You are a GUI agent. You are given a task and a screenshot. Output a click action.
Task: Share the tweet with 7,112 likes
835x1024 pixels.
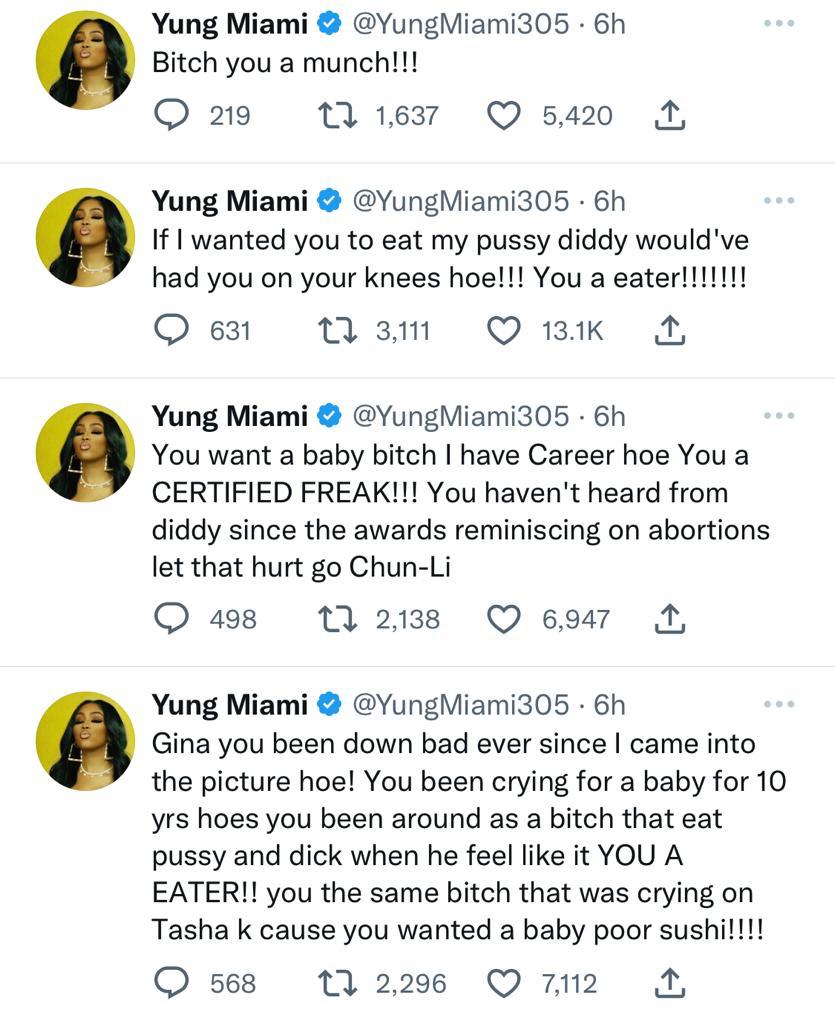[x=669, y=984]
